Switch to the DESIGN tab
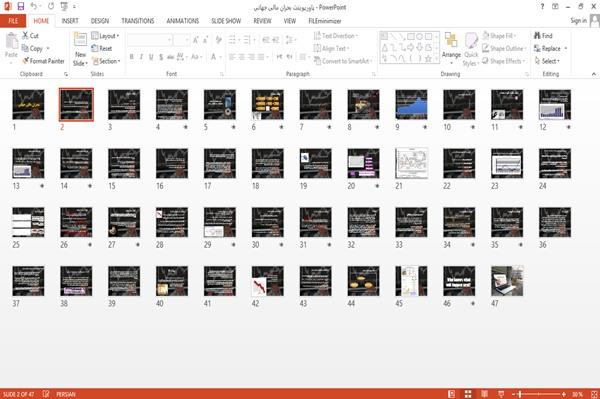This screenshot has width=600, height=399. tap(99, 21)
